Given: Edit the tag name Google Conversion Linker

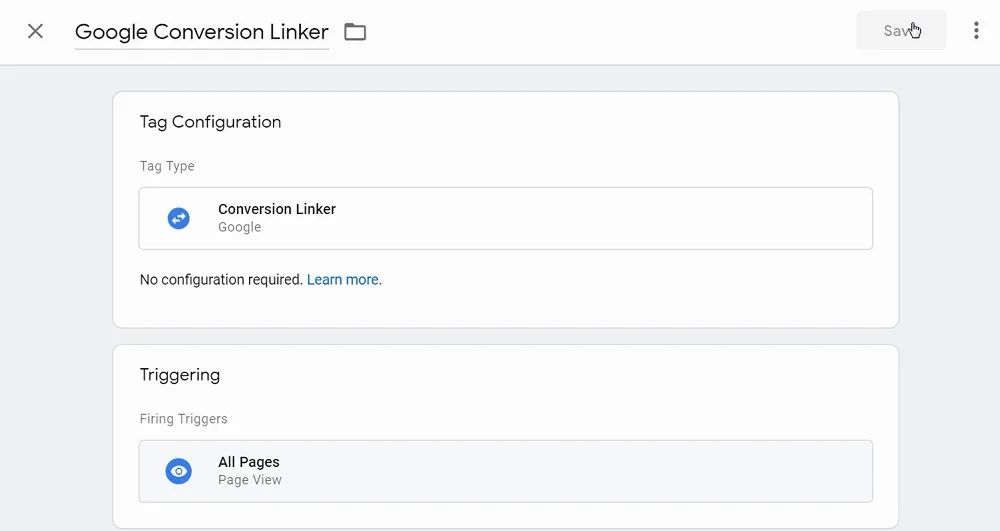Looking at the screenshot, I should coord(202,32).
